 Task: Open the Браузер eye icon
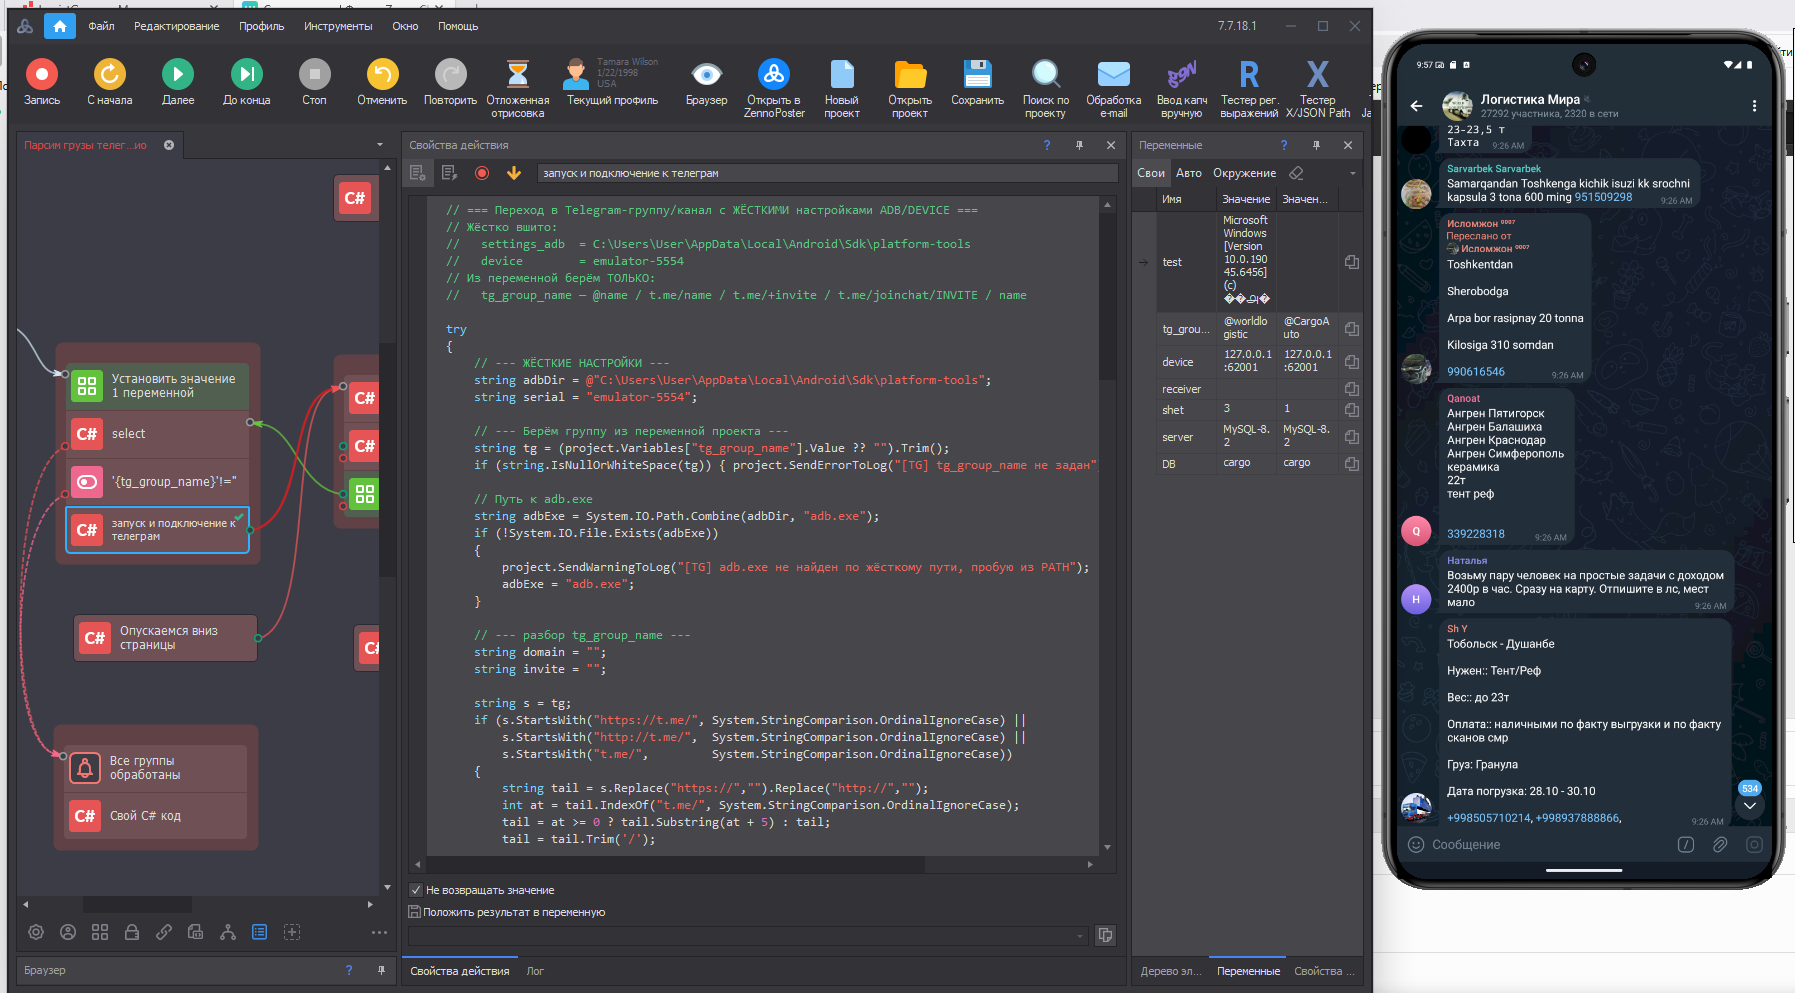pyautogui.click(x=706, y=75)
